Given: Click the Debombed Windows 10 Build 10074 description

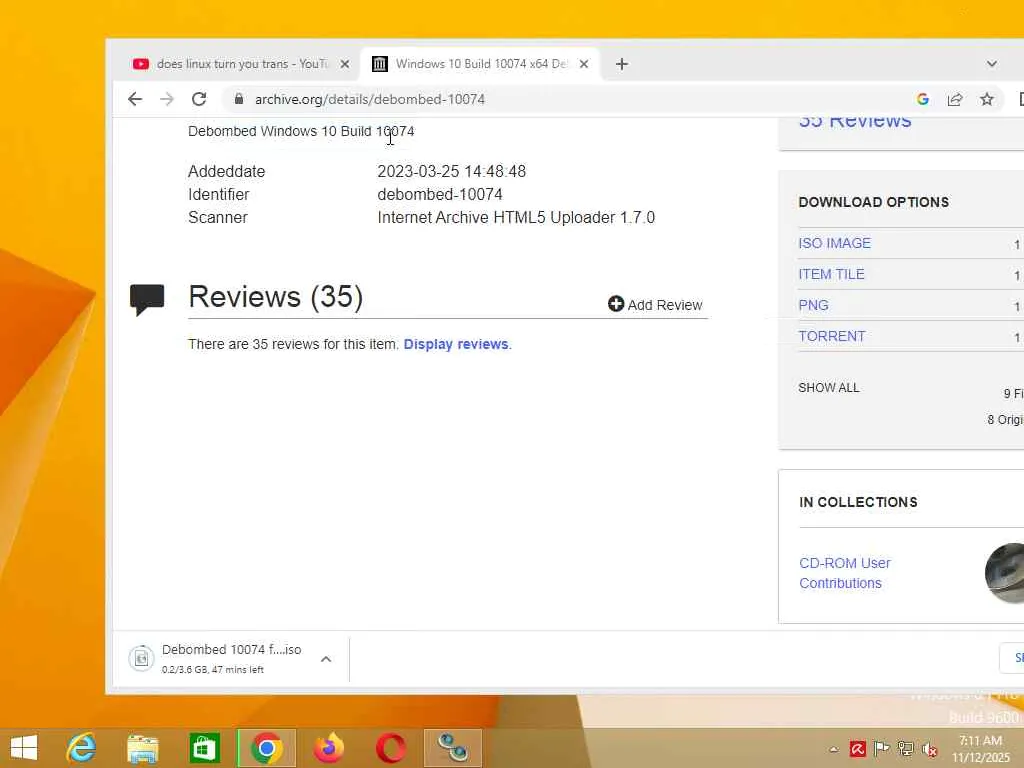Looking at the screenshot, I should pyautogui.click(x=301, y=131).
